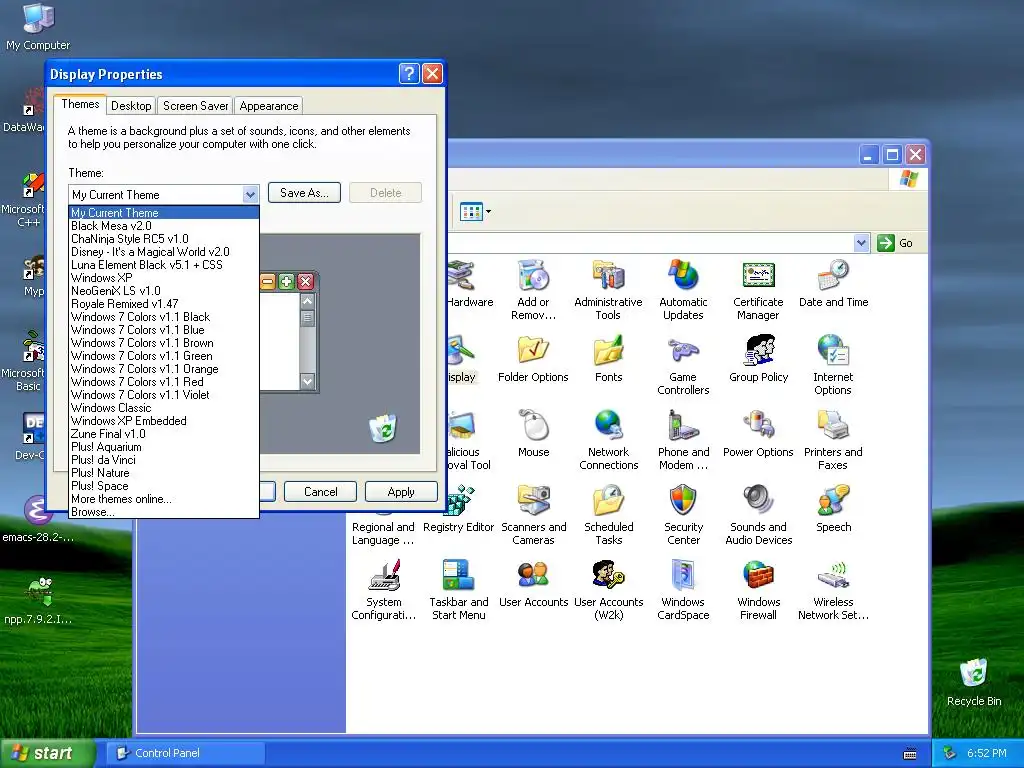Click Display Properties help question button
Viewport: 1024px width, 768px height.
[x=409, y=74]
